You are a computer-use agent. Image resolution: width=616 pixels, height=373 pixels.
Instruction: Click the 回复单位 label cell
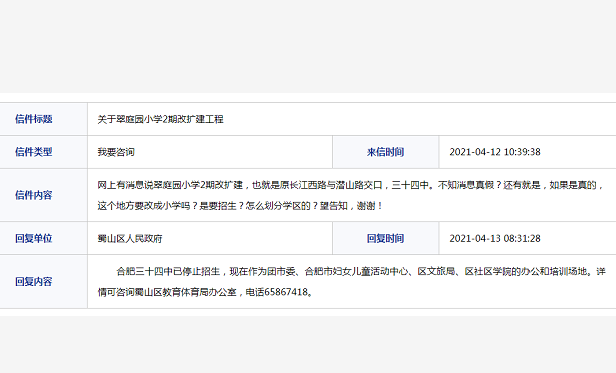click(43, 238)
